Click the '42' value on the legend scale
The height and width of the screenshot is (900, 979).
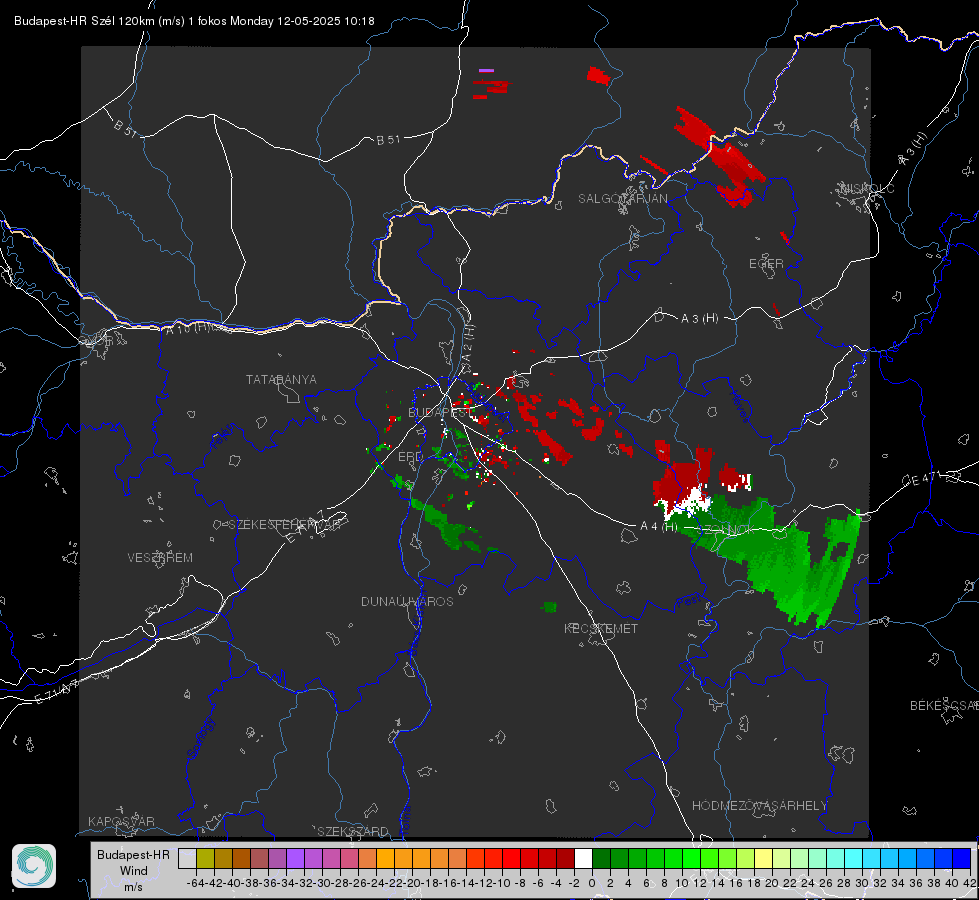coord(969,883)
